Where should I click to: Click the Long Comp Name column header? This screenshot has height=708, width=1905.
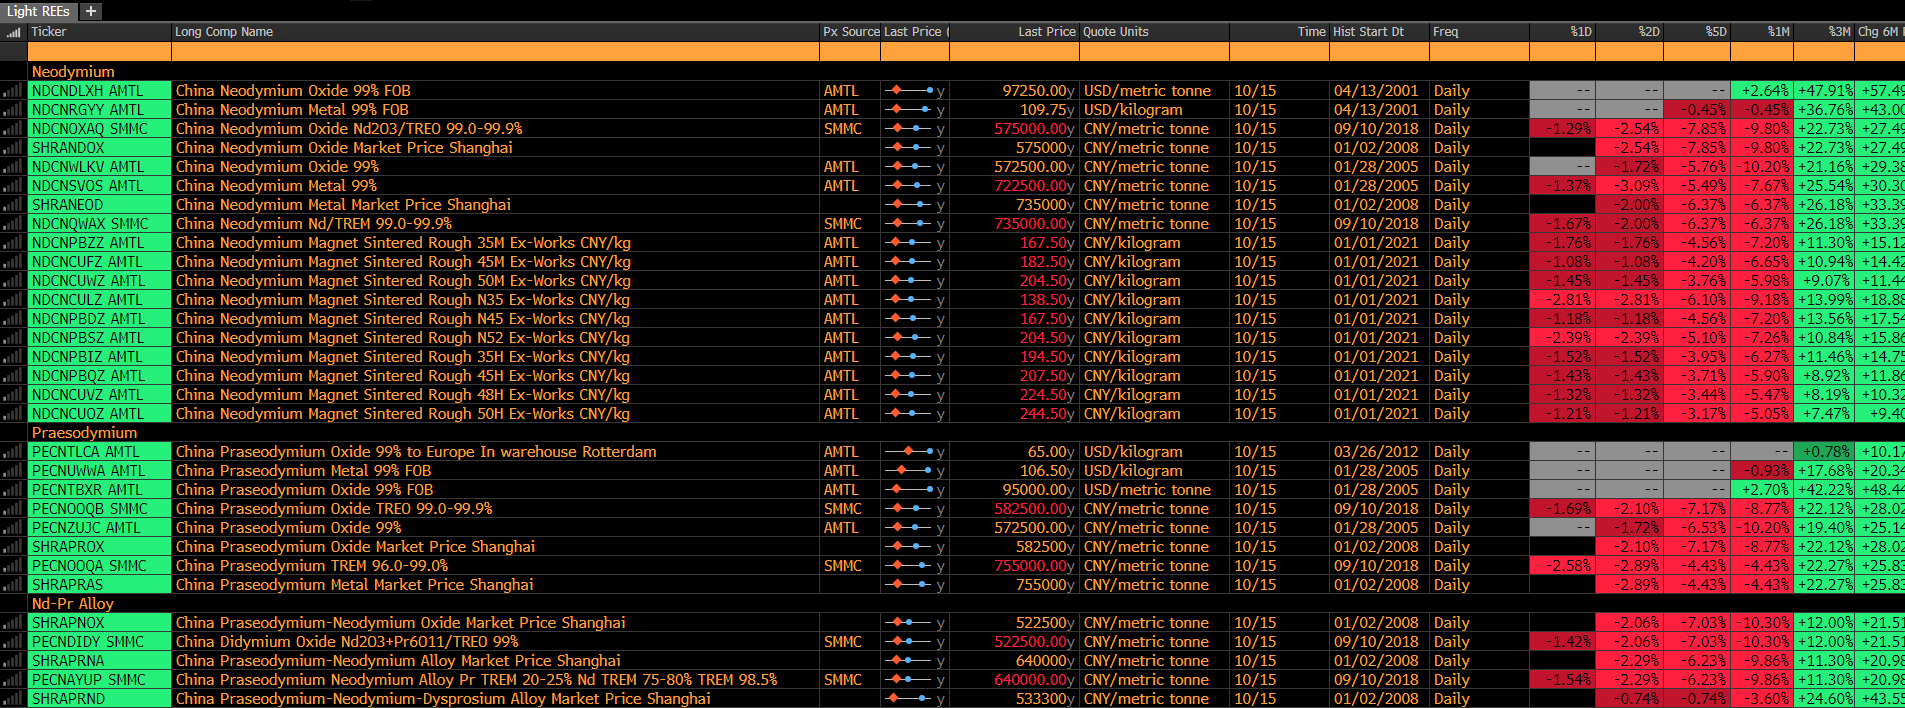pos(495,32)
